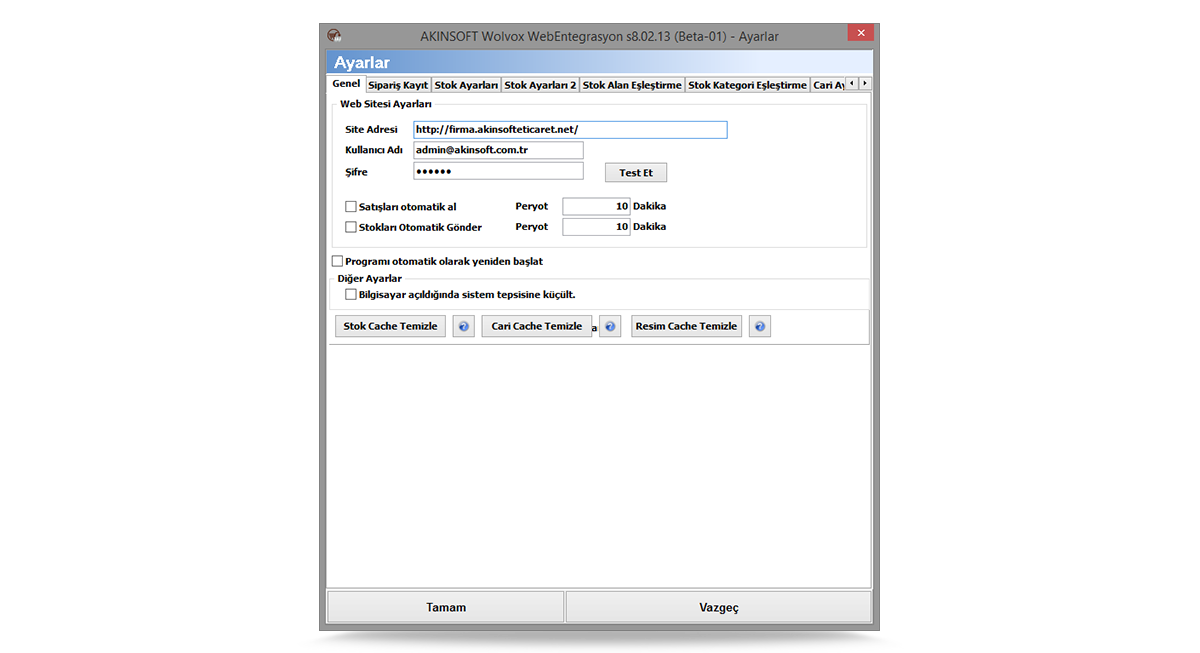The width and height of the screenshot is (1200, 653).
Task: Open the Stok Ayarları tab
Action: pos(466,85)
